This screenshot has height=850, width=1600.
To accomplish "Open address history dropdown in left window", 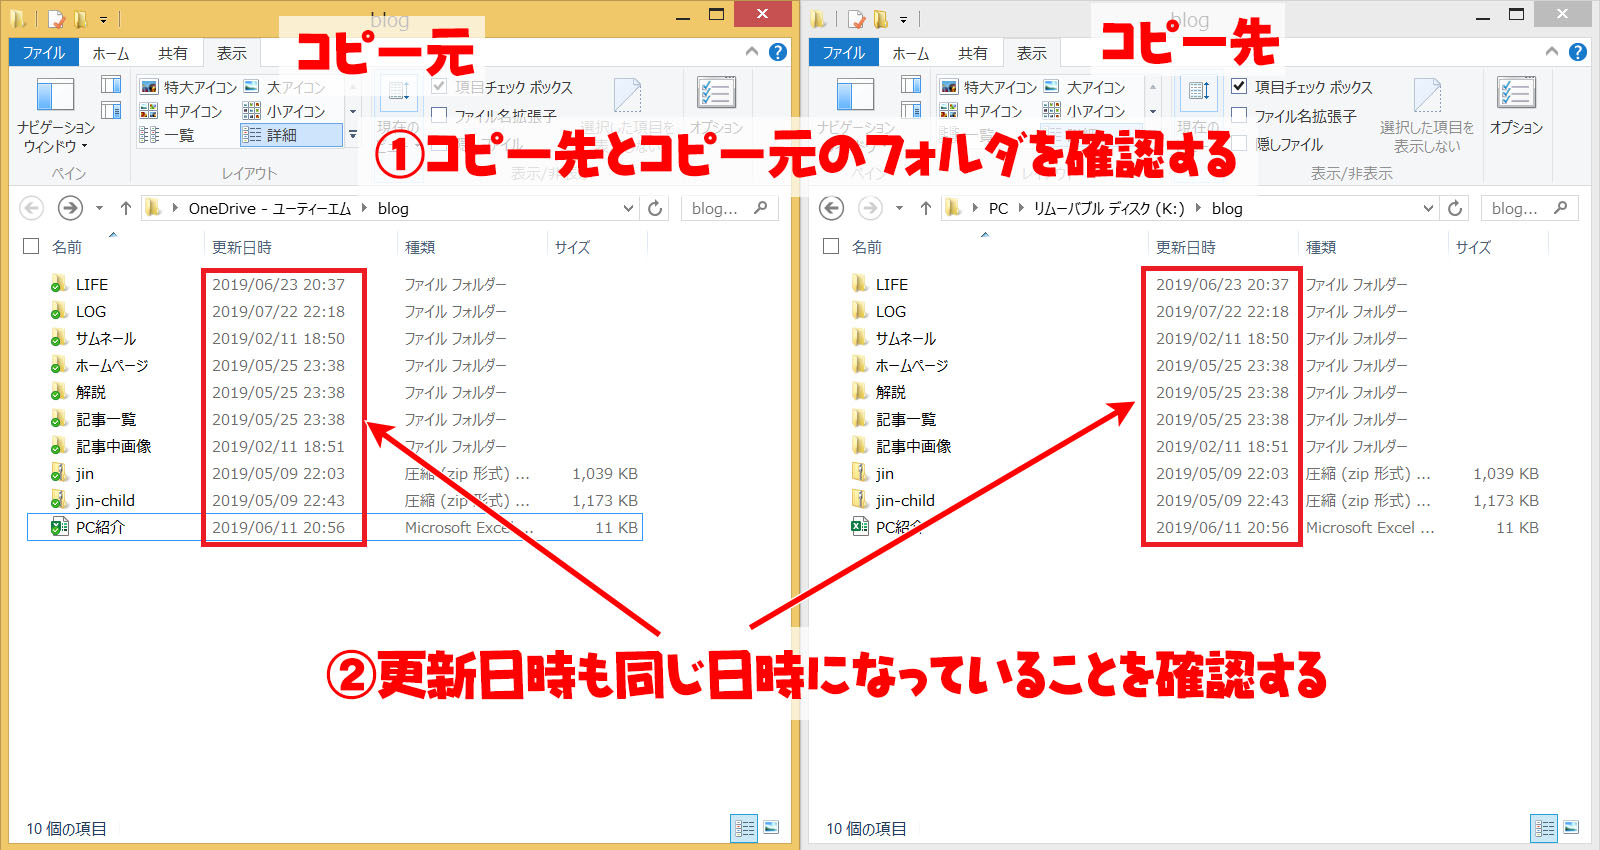I will coord(628,208).
